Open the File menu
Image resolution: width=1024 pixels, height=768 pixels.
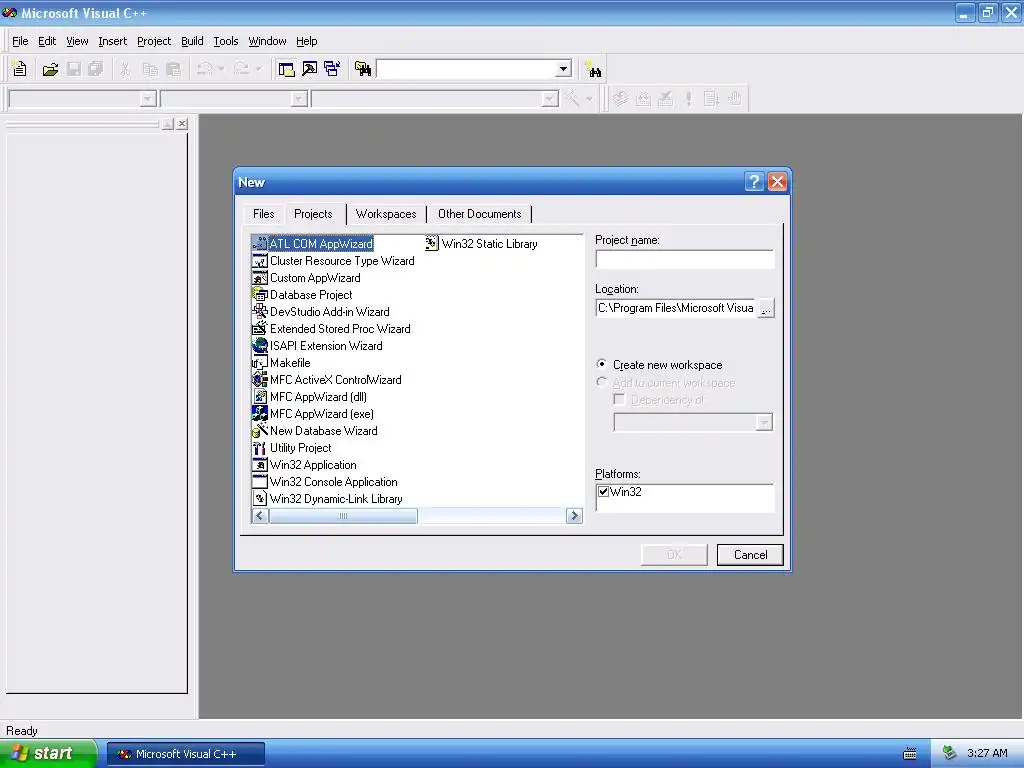pos(20,41)
